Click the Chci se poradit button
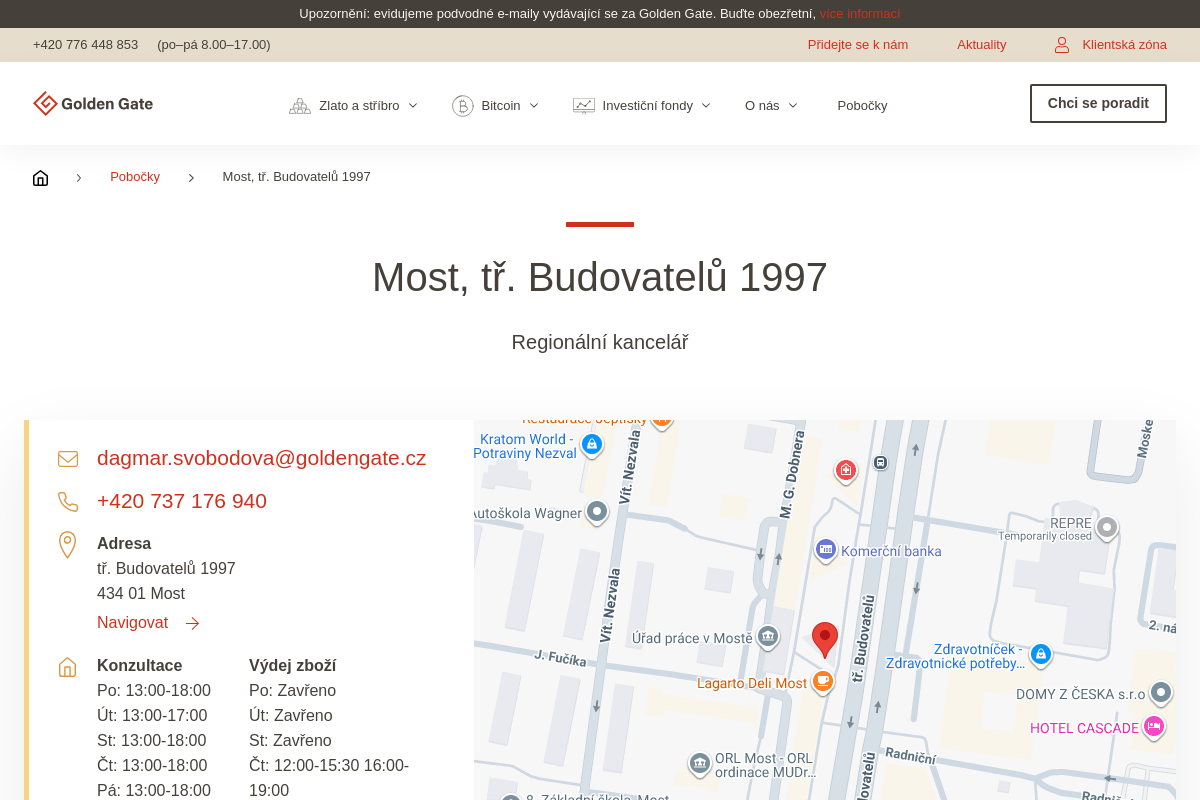Screen dimensions: 1200x800 point(1098,104)
